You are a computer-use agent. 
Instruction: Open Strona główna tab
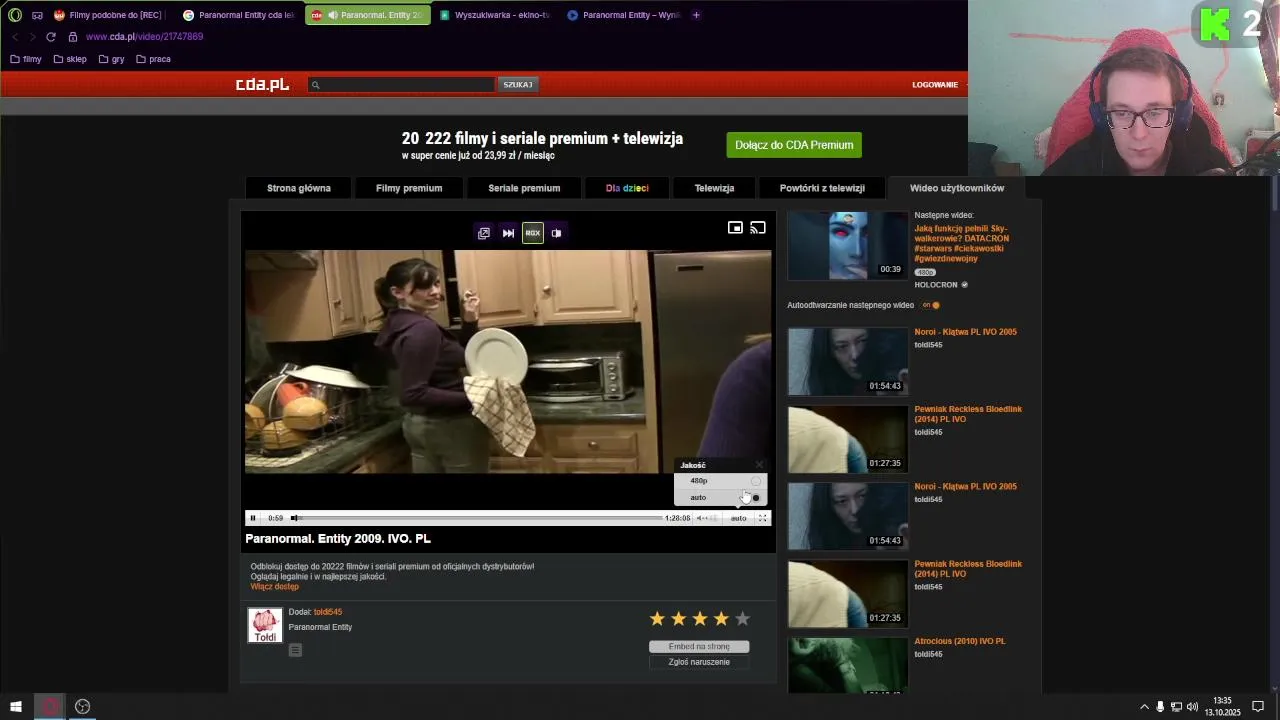tap(299, 188)
